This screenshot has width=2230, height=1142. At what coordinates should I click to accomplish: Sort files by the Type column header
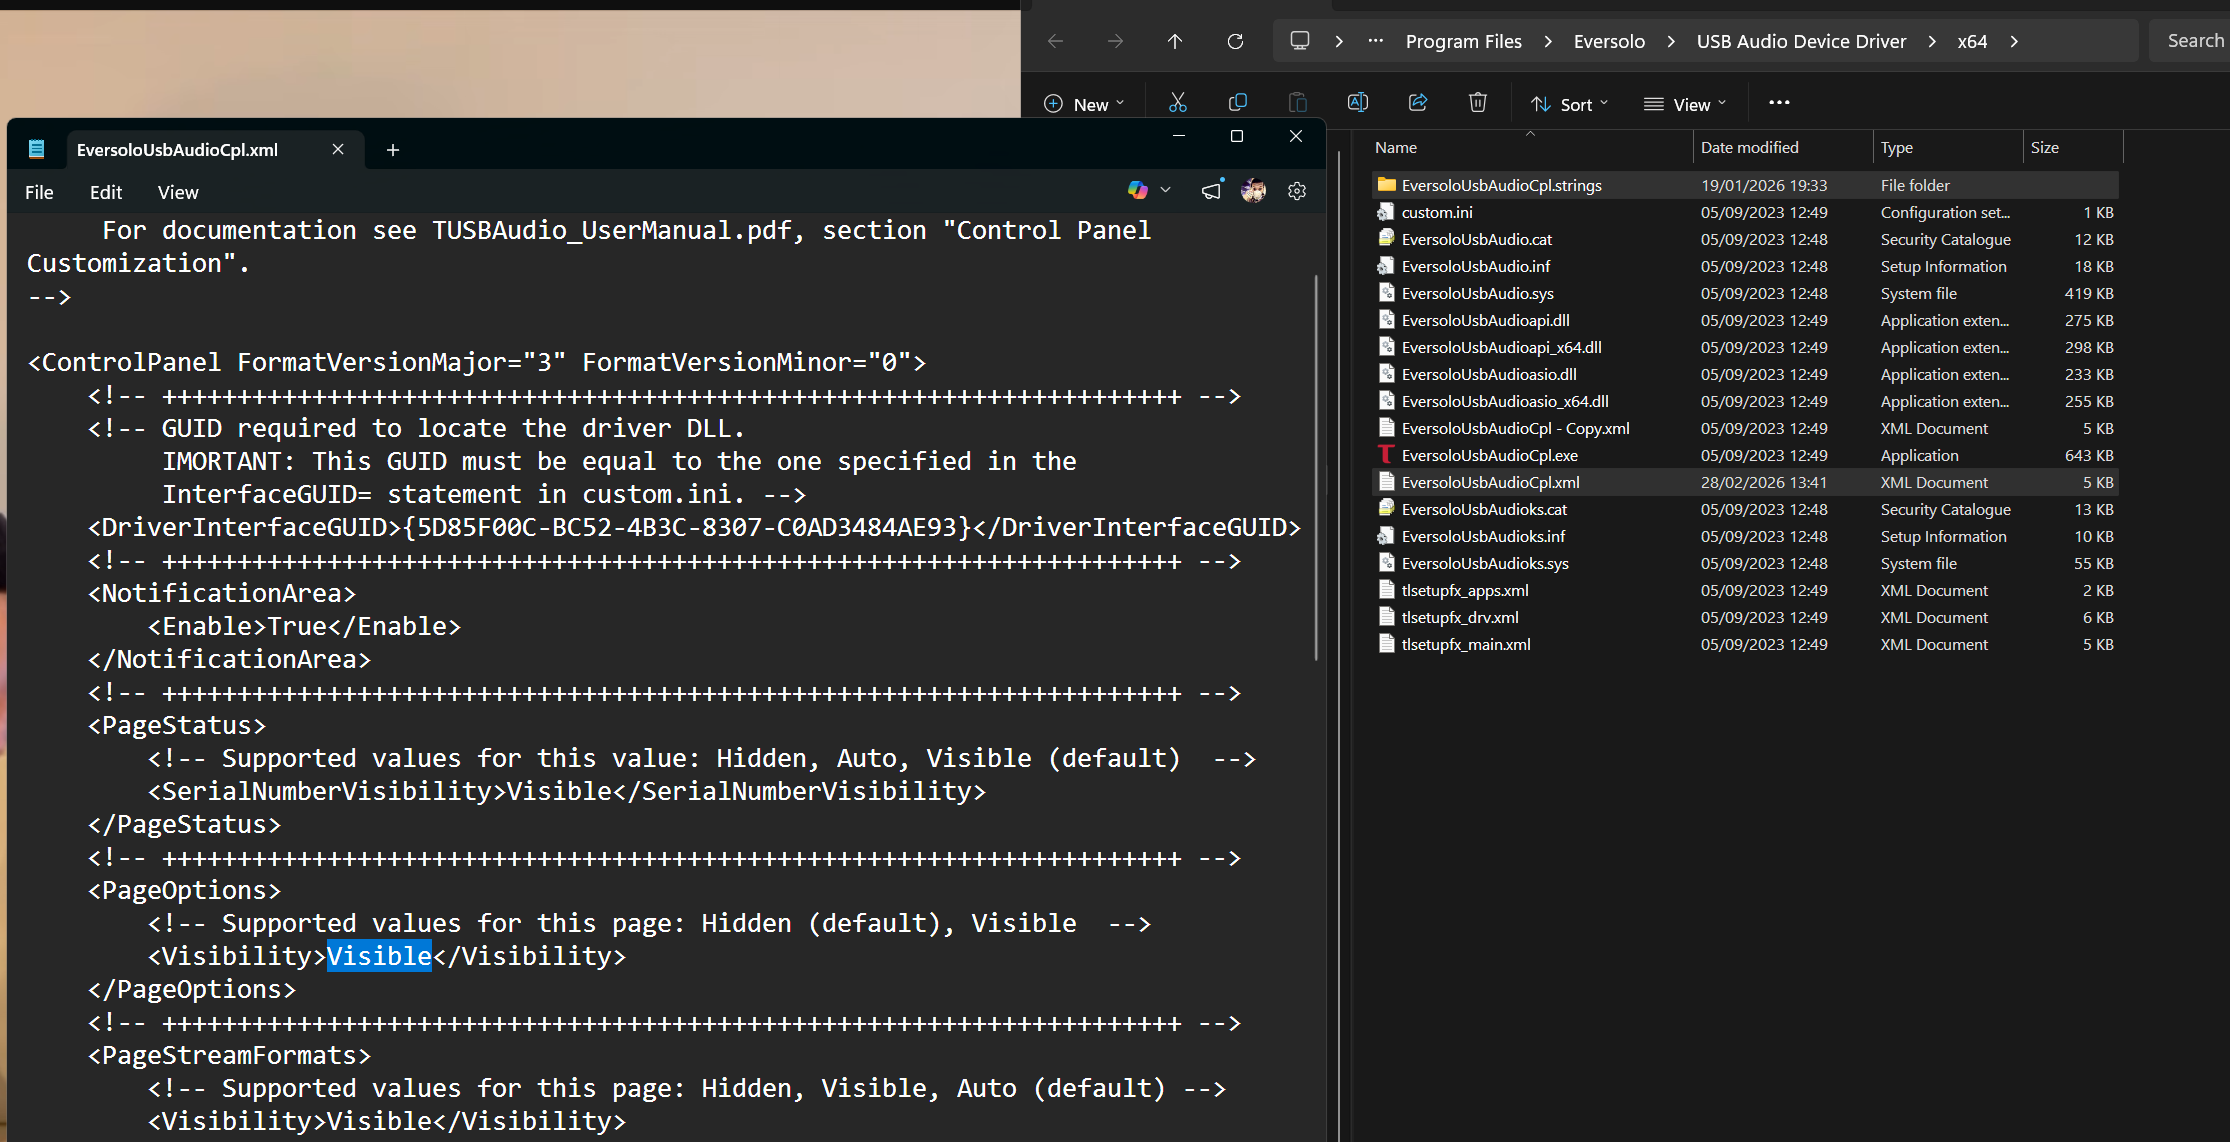click(1948, 147)
